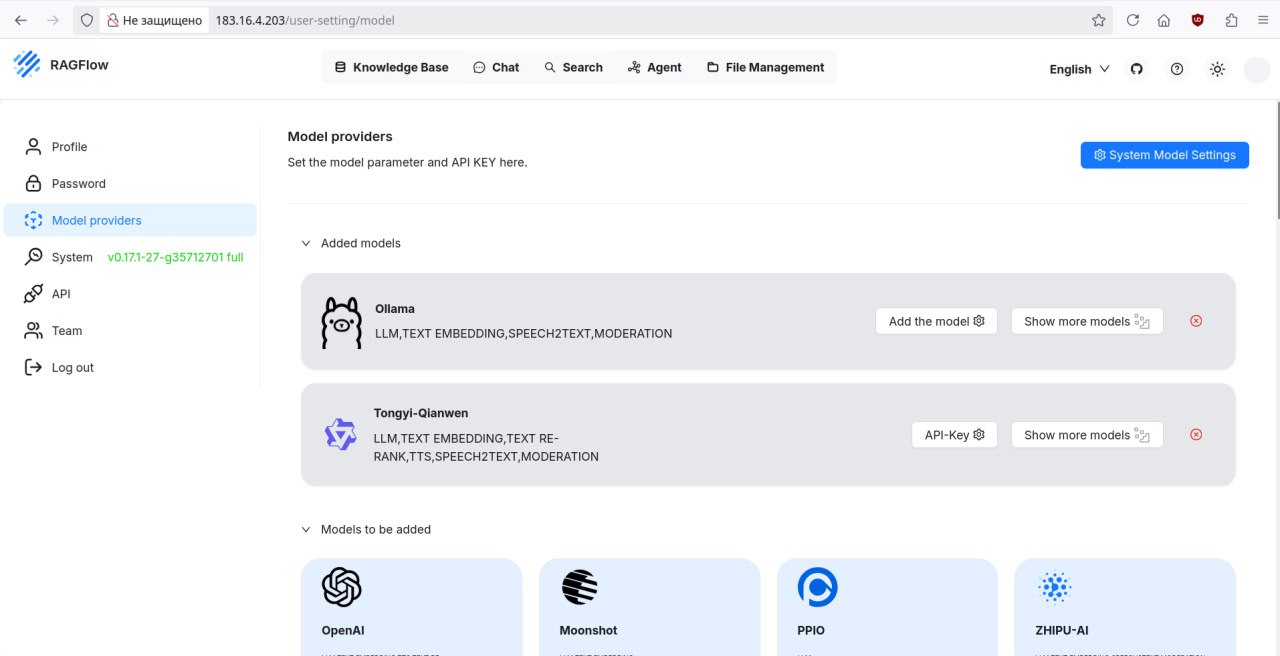This screenshot has width=1280, height=656.
Task: Open the Knowledge Base tab
Action: tap(391, 67)
